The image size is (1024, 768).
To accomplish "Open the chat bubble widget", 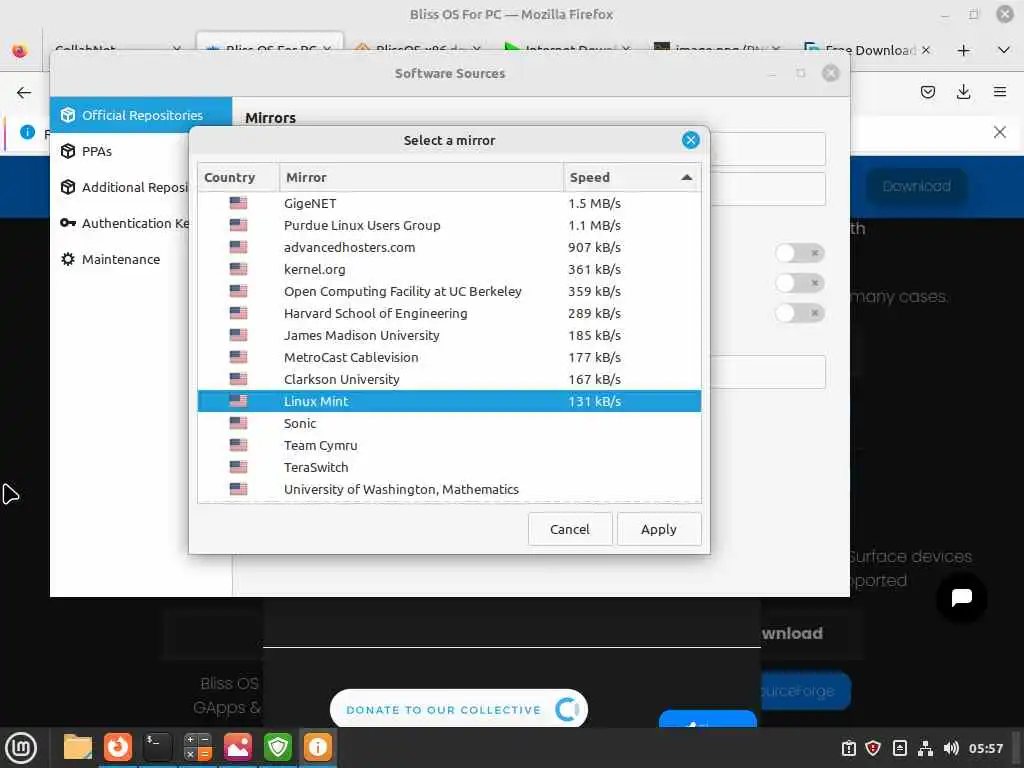I will point(961,598).
